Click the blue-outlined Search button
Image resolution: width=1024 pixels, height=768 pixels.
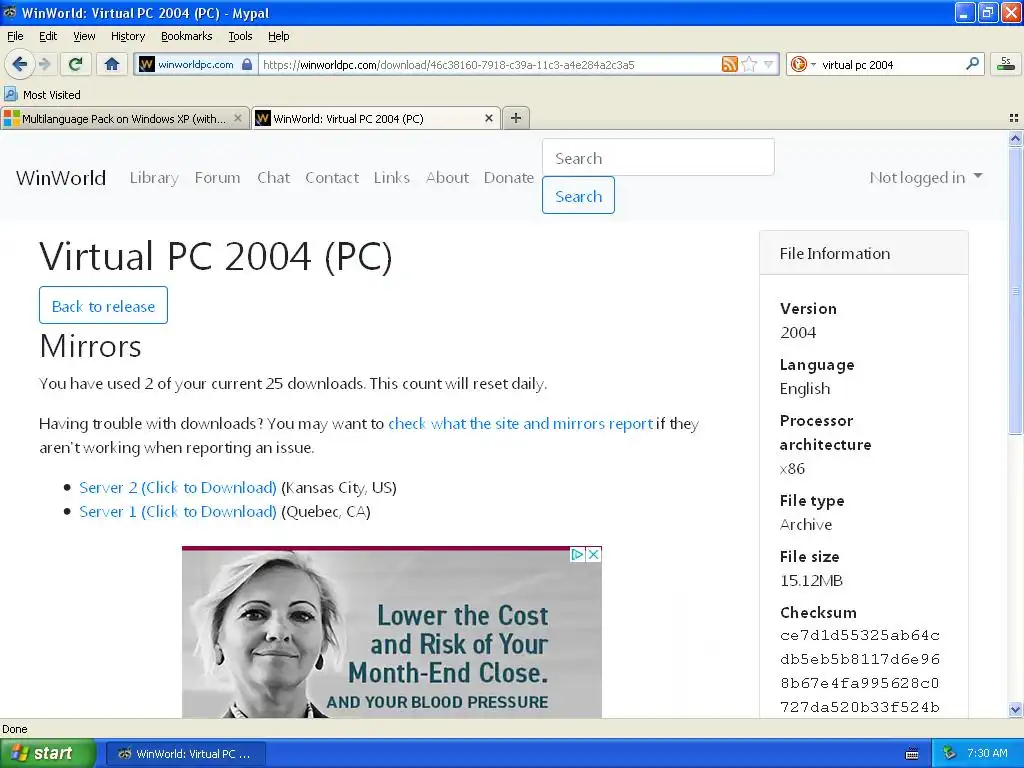click(x=578, y=195)
